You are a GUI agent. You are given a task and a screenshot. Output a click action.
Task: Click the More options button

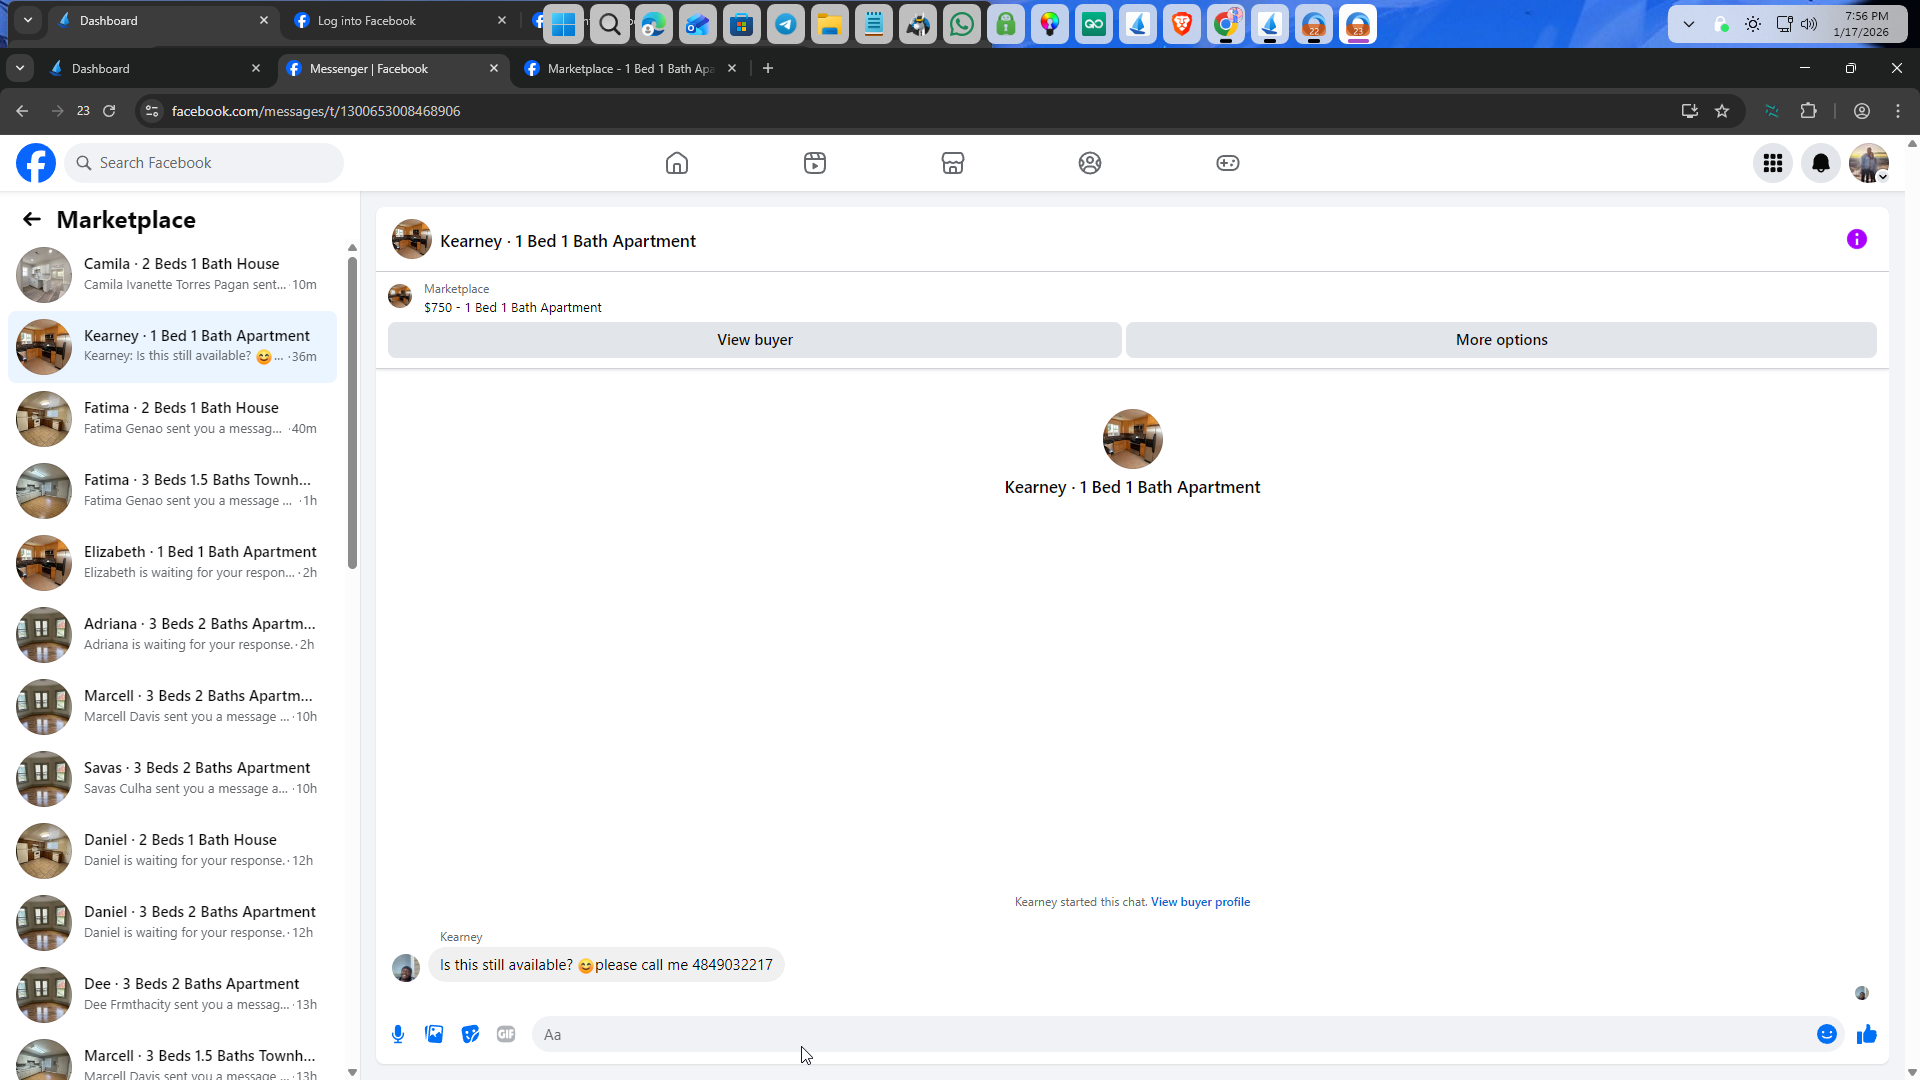click(x=1500, y=340)
